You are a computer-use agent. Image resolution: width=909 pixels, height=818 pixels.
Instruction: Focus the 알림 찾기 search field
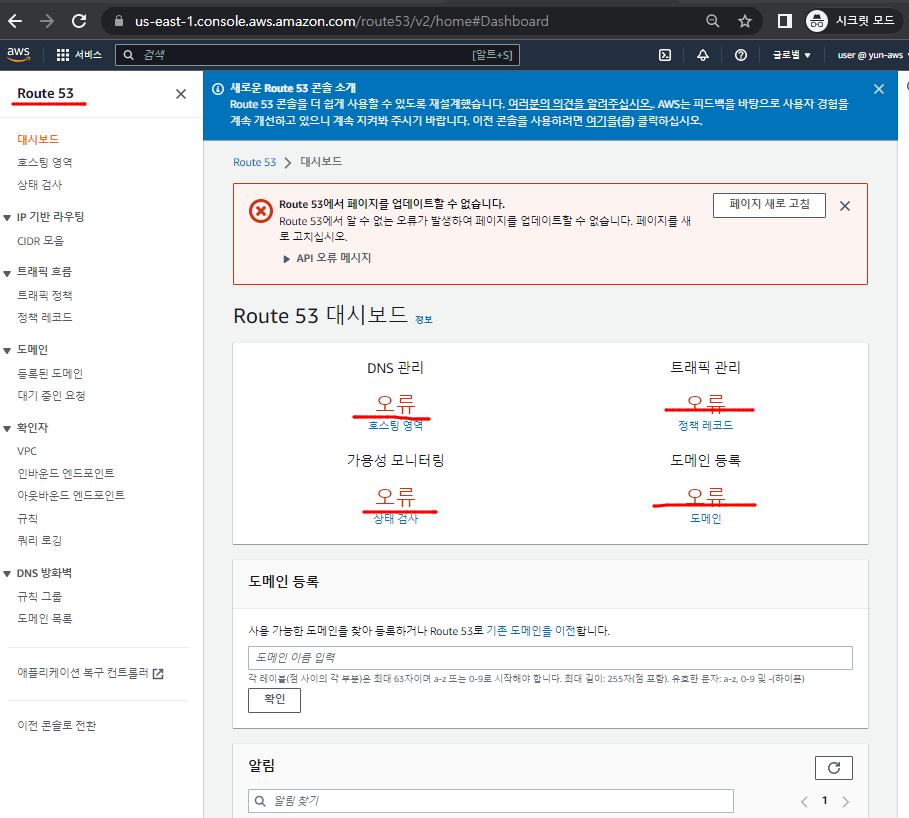pyautogui.click(x=490, y=801)
